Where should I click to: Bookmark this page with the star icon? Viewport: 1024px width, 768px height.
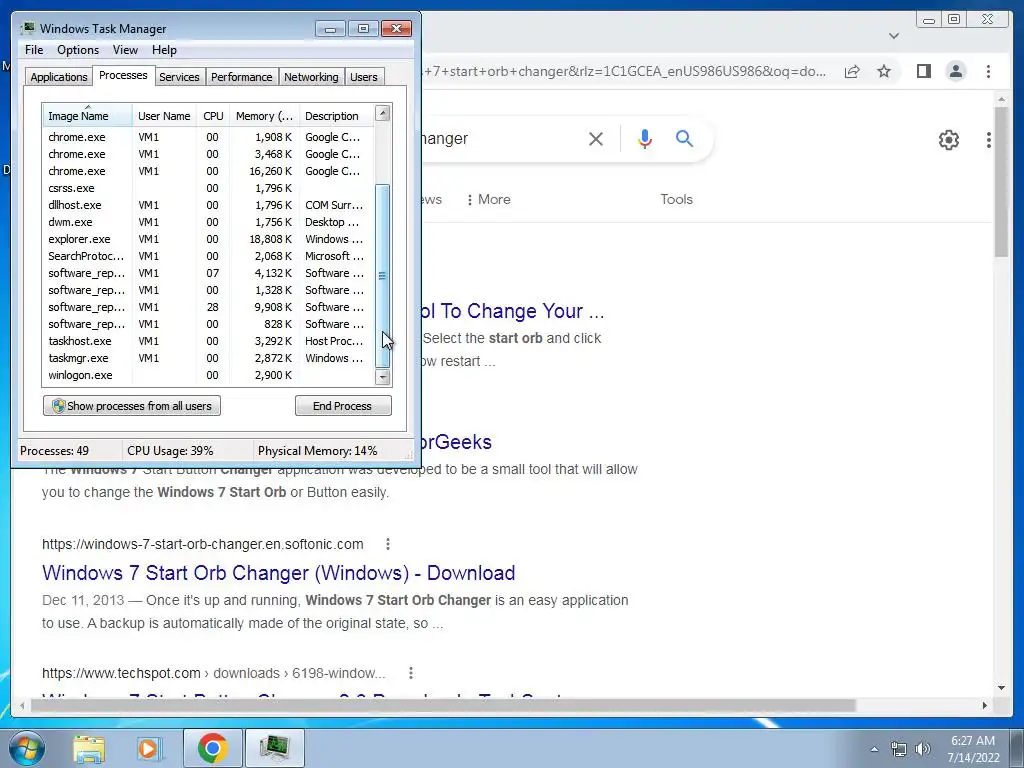(884, 71)
